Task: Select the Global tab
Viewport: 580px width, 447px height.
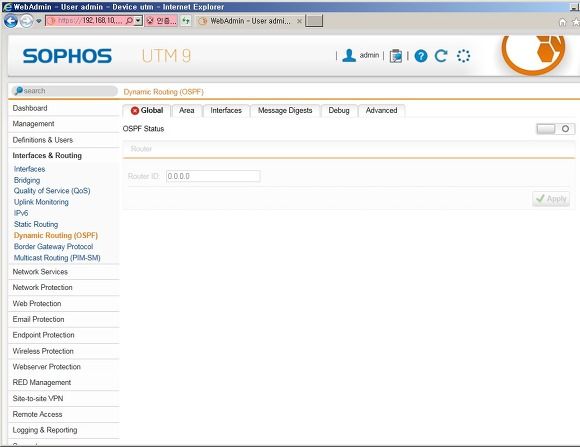Action: click(147, 110)
